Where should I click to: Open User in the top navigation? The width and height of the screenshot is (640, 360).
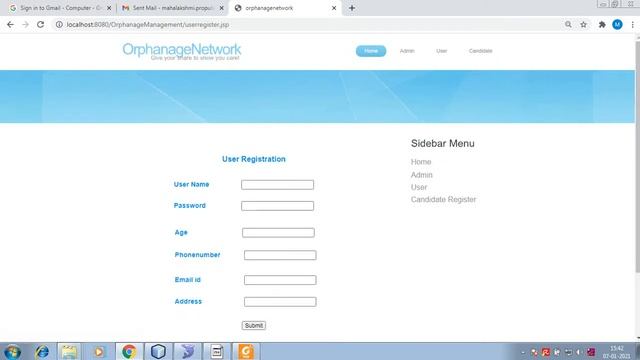coord(442,51)
